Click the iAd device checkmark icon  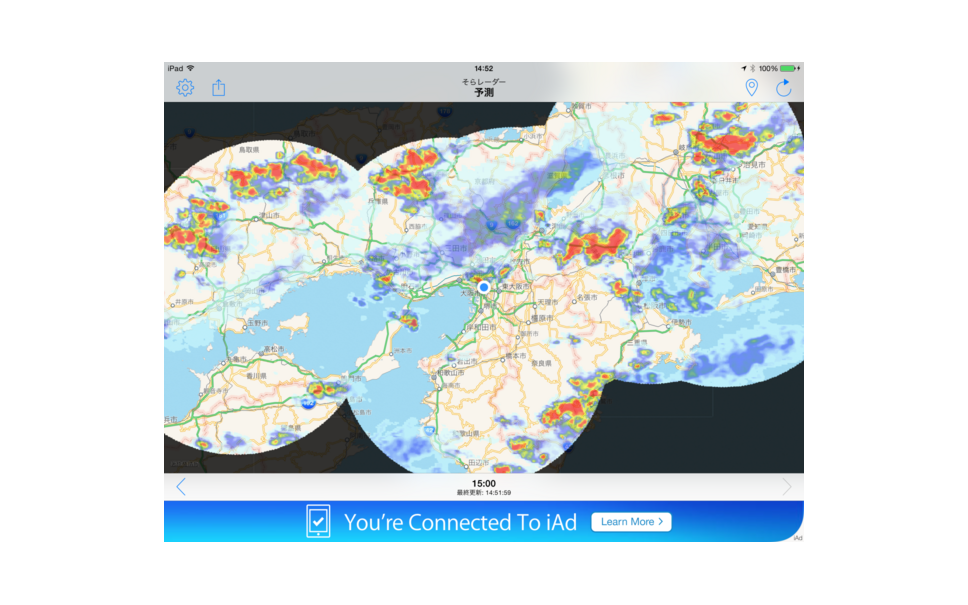[318, 521]
